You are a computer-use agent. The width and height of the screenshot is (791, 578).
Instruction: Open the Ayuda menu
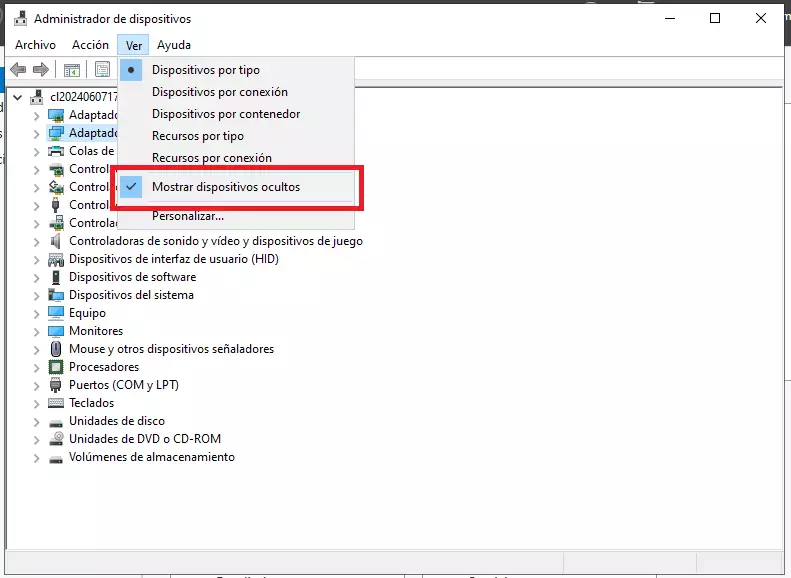(x=174, y=45)
